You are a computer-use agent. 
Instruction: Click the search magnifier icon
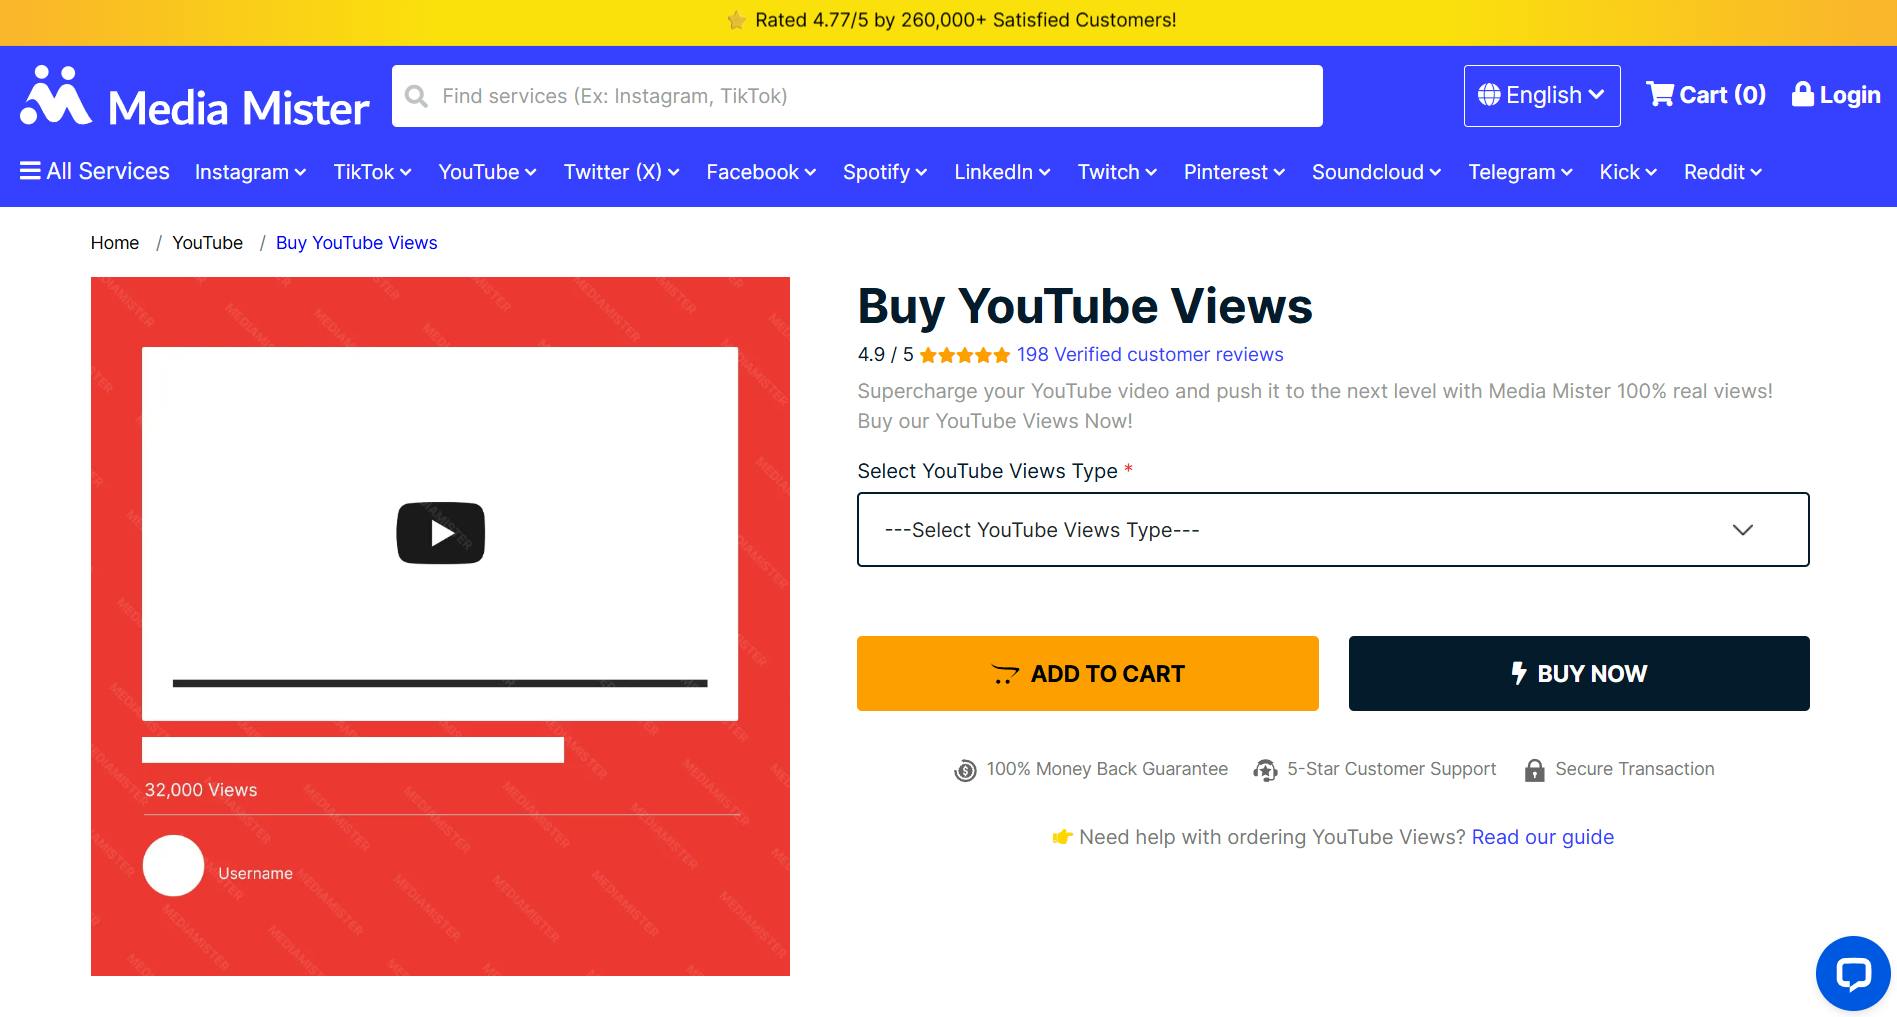[x=416, y=96]
